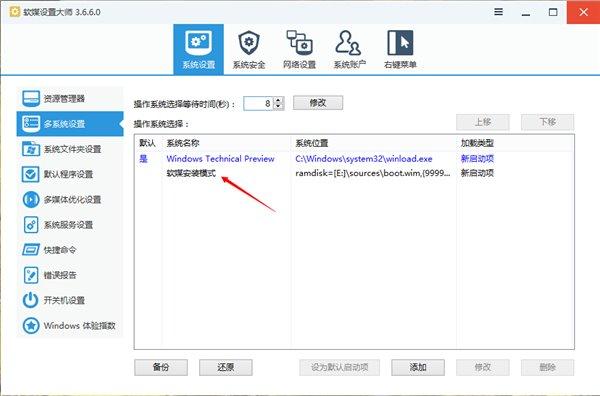Click the 上移 button

[483, 122]
